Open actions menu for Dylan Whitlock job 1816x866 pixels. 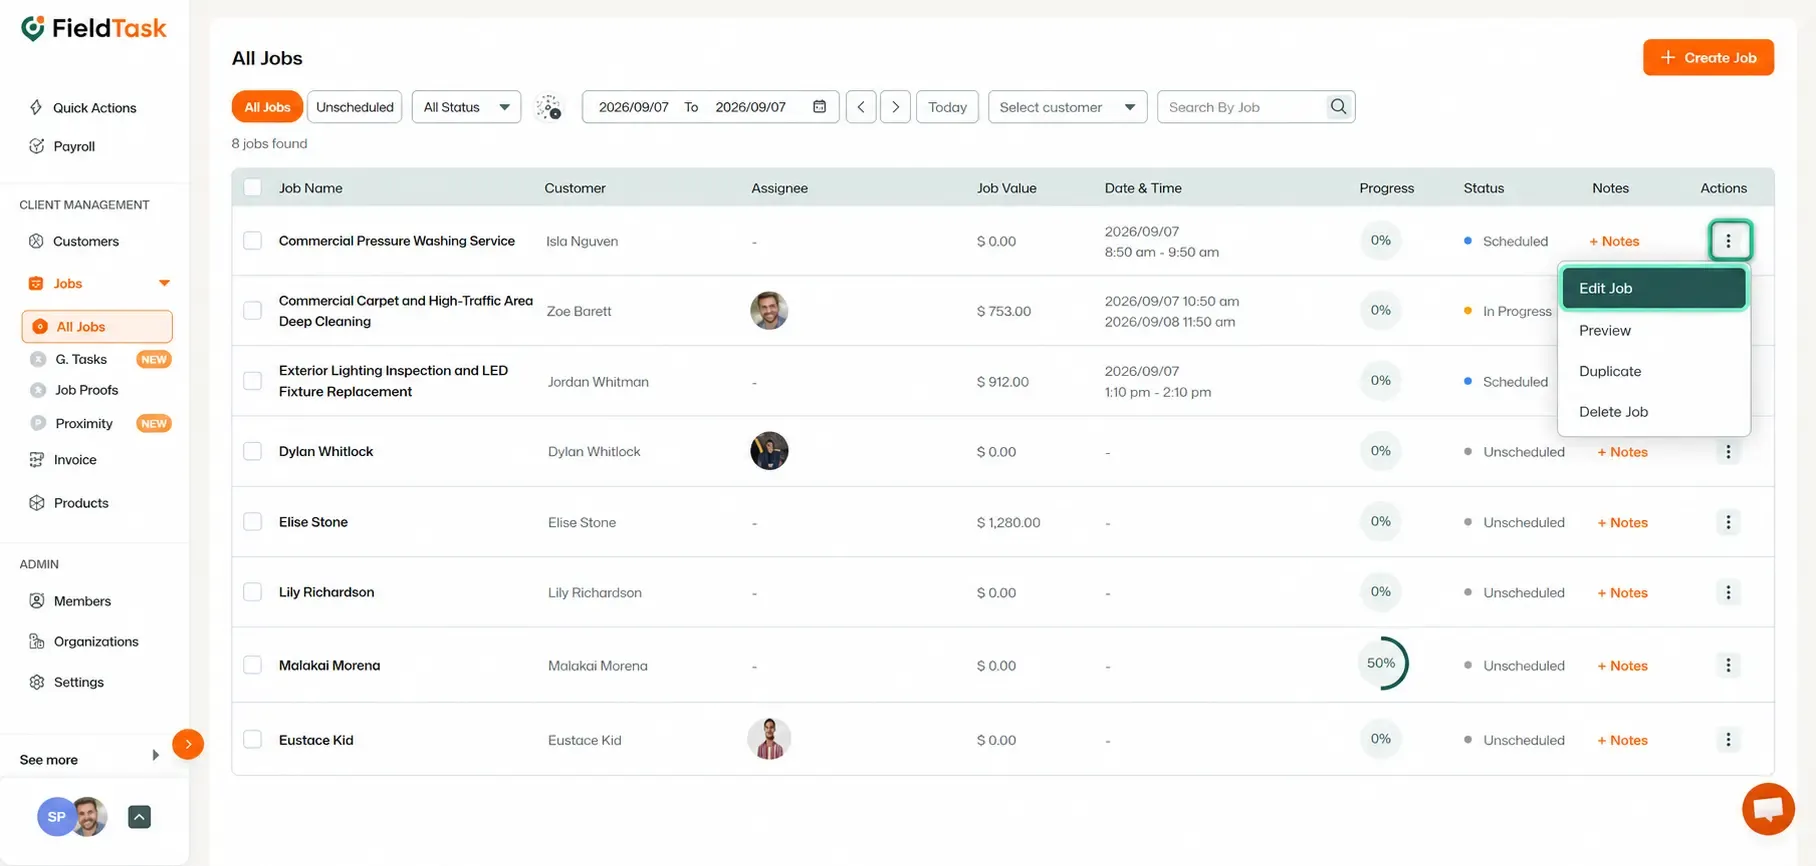pos(1728,452)
